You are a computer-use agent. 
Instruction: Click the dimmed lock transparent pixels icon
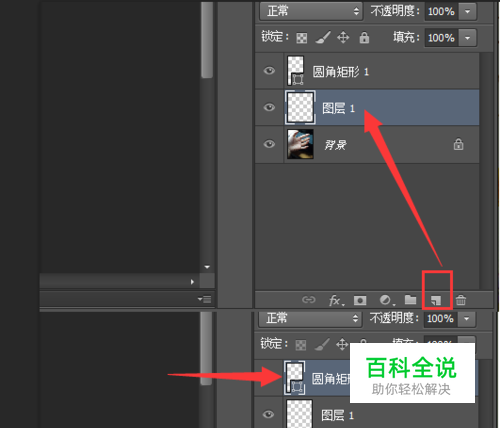tap(301, 345)
